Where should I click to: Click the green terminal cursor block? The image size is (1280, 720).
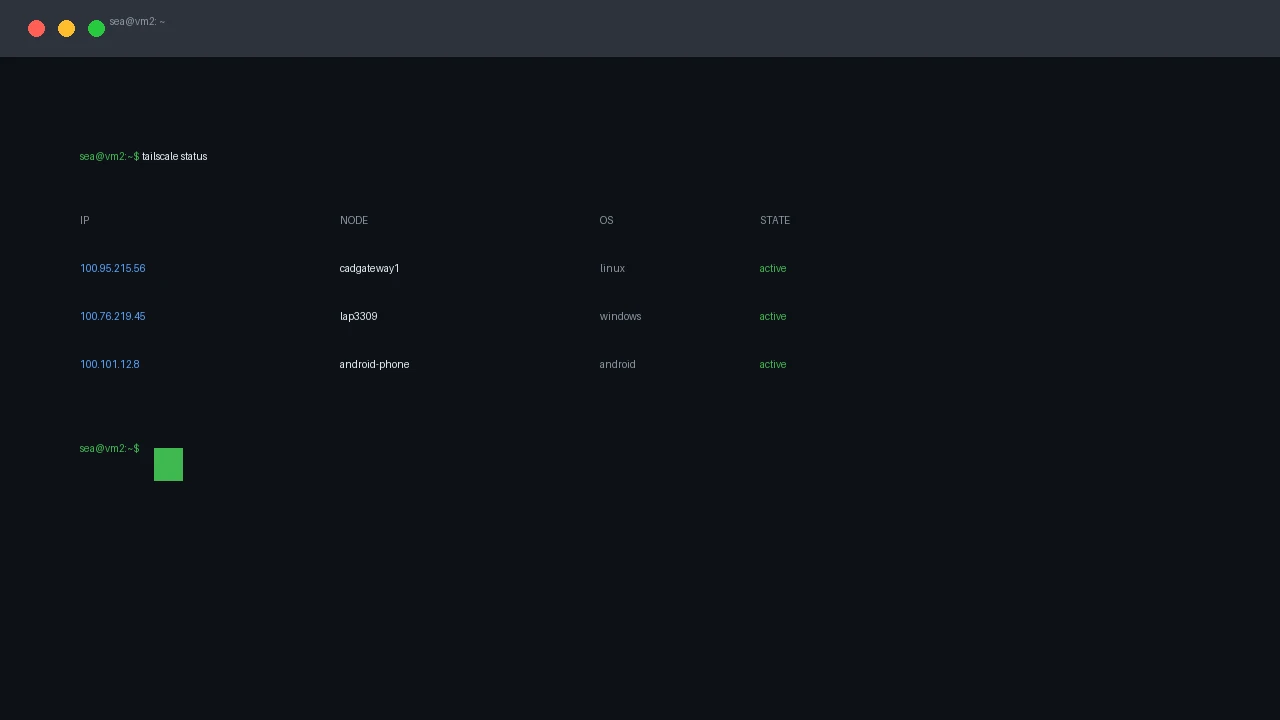[x=168, y=465]
